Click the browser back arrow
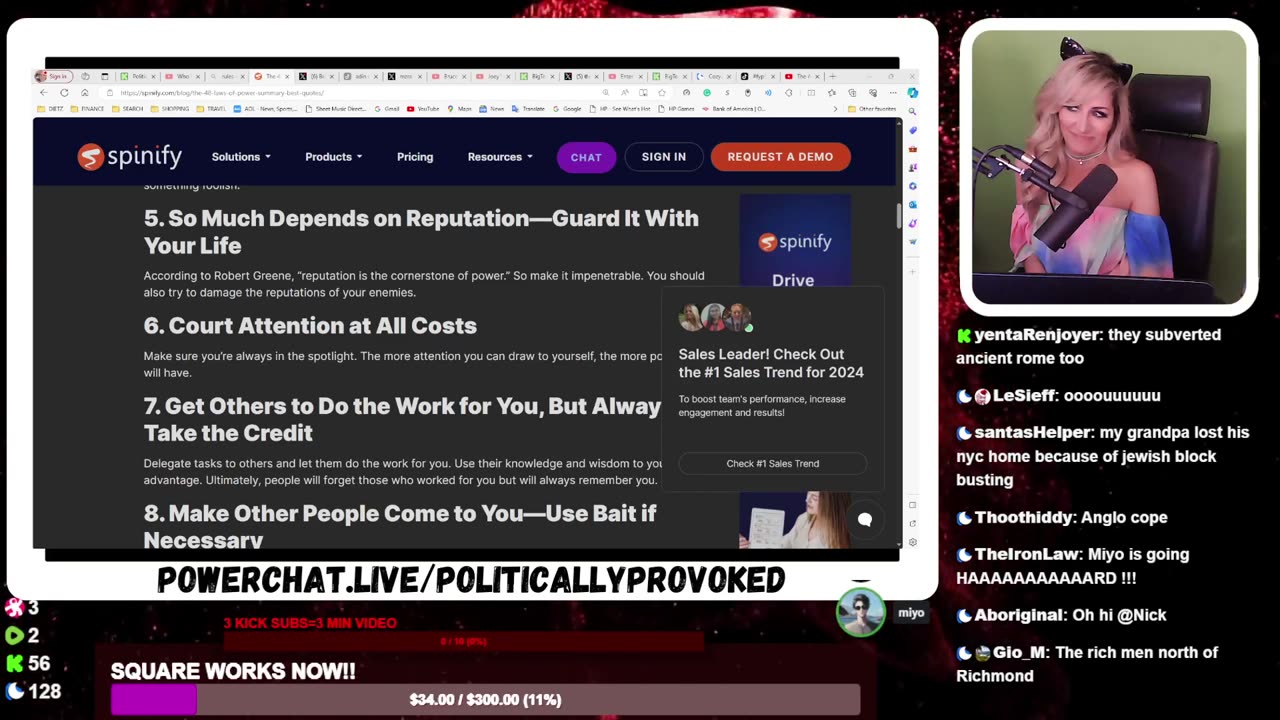Screen dimensions: 1280x720 [43, 93]
